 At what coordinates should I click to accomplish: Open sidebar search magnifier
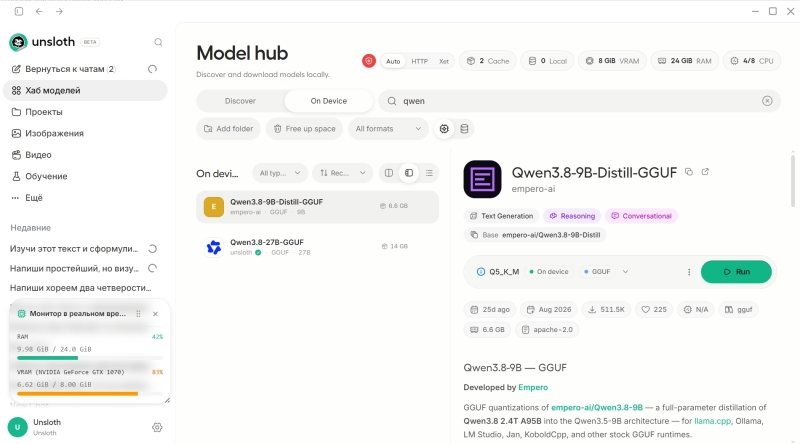tap(158, 42)
